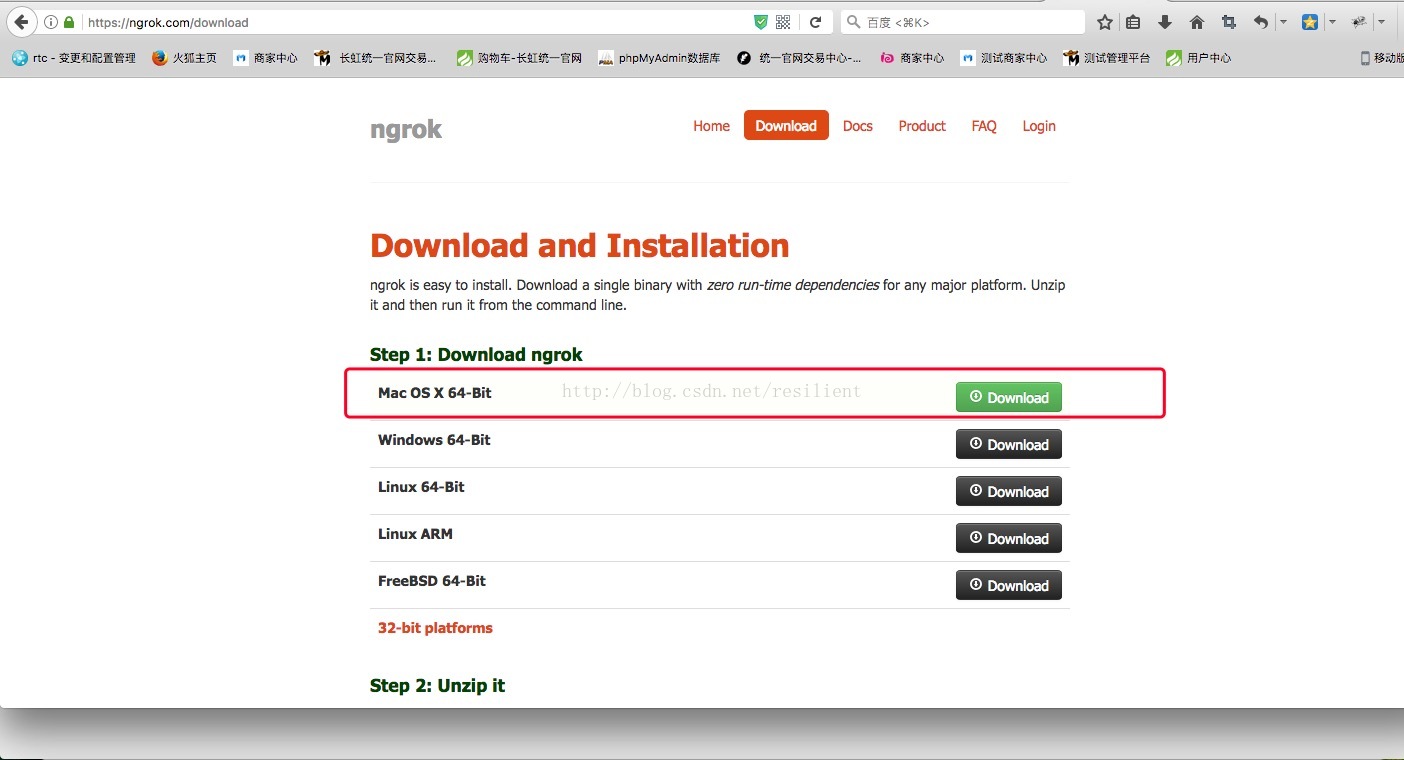Click the Linux ARM label

(x=415, y=534)
